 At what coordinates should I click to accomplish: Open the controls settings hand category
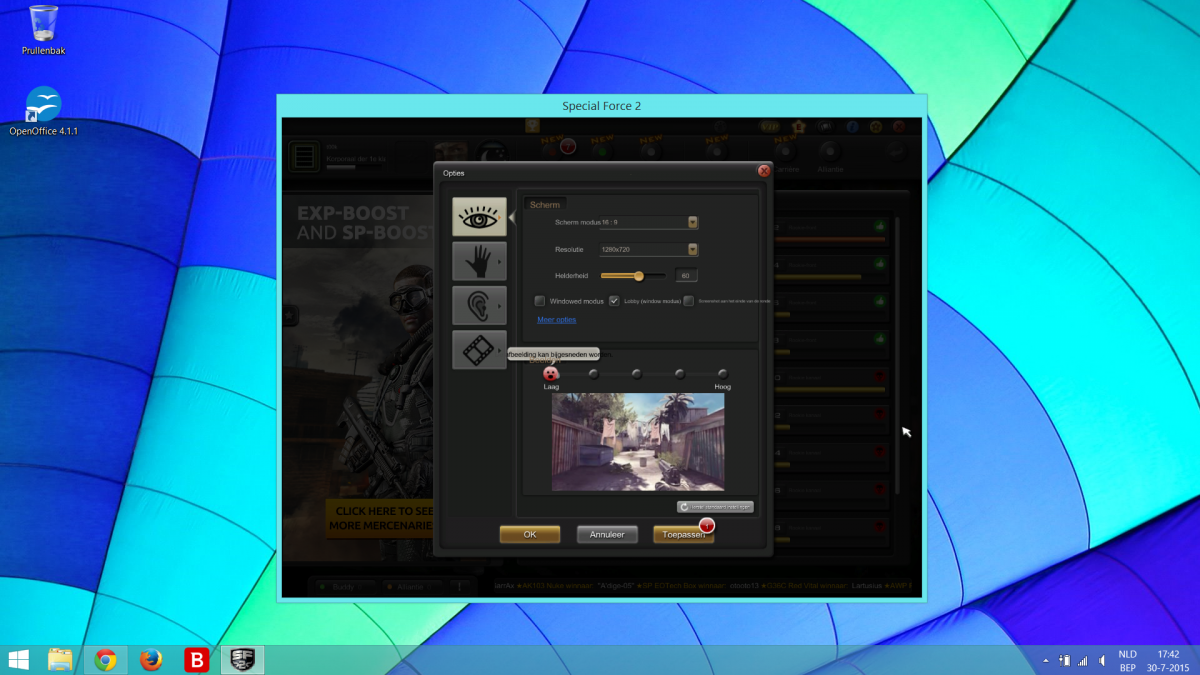(x=479, y=261)
